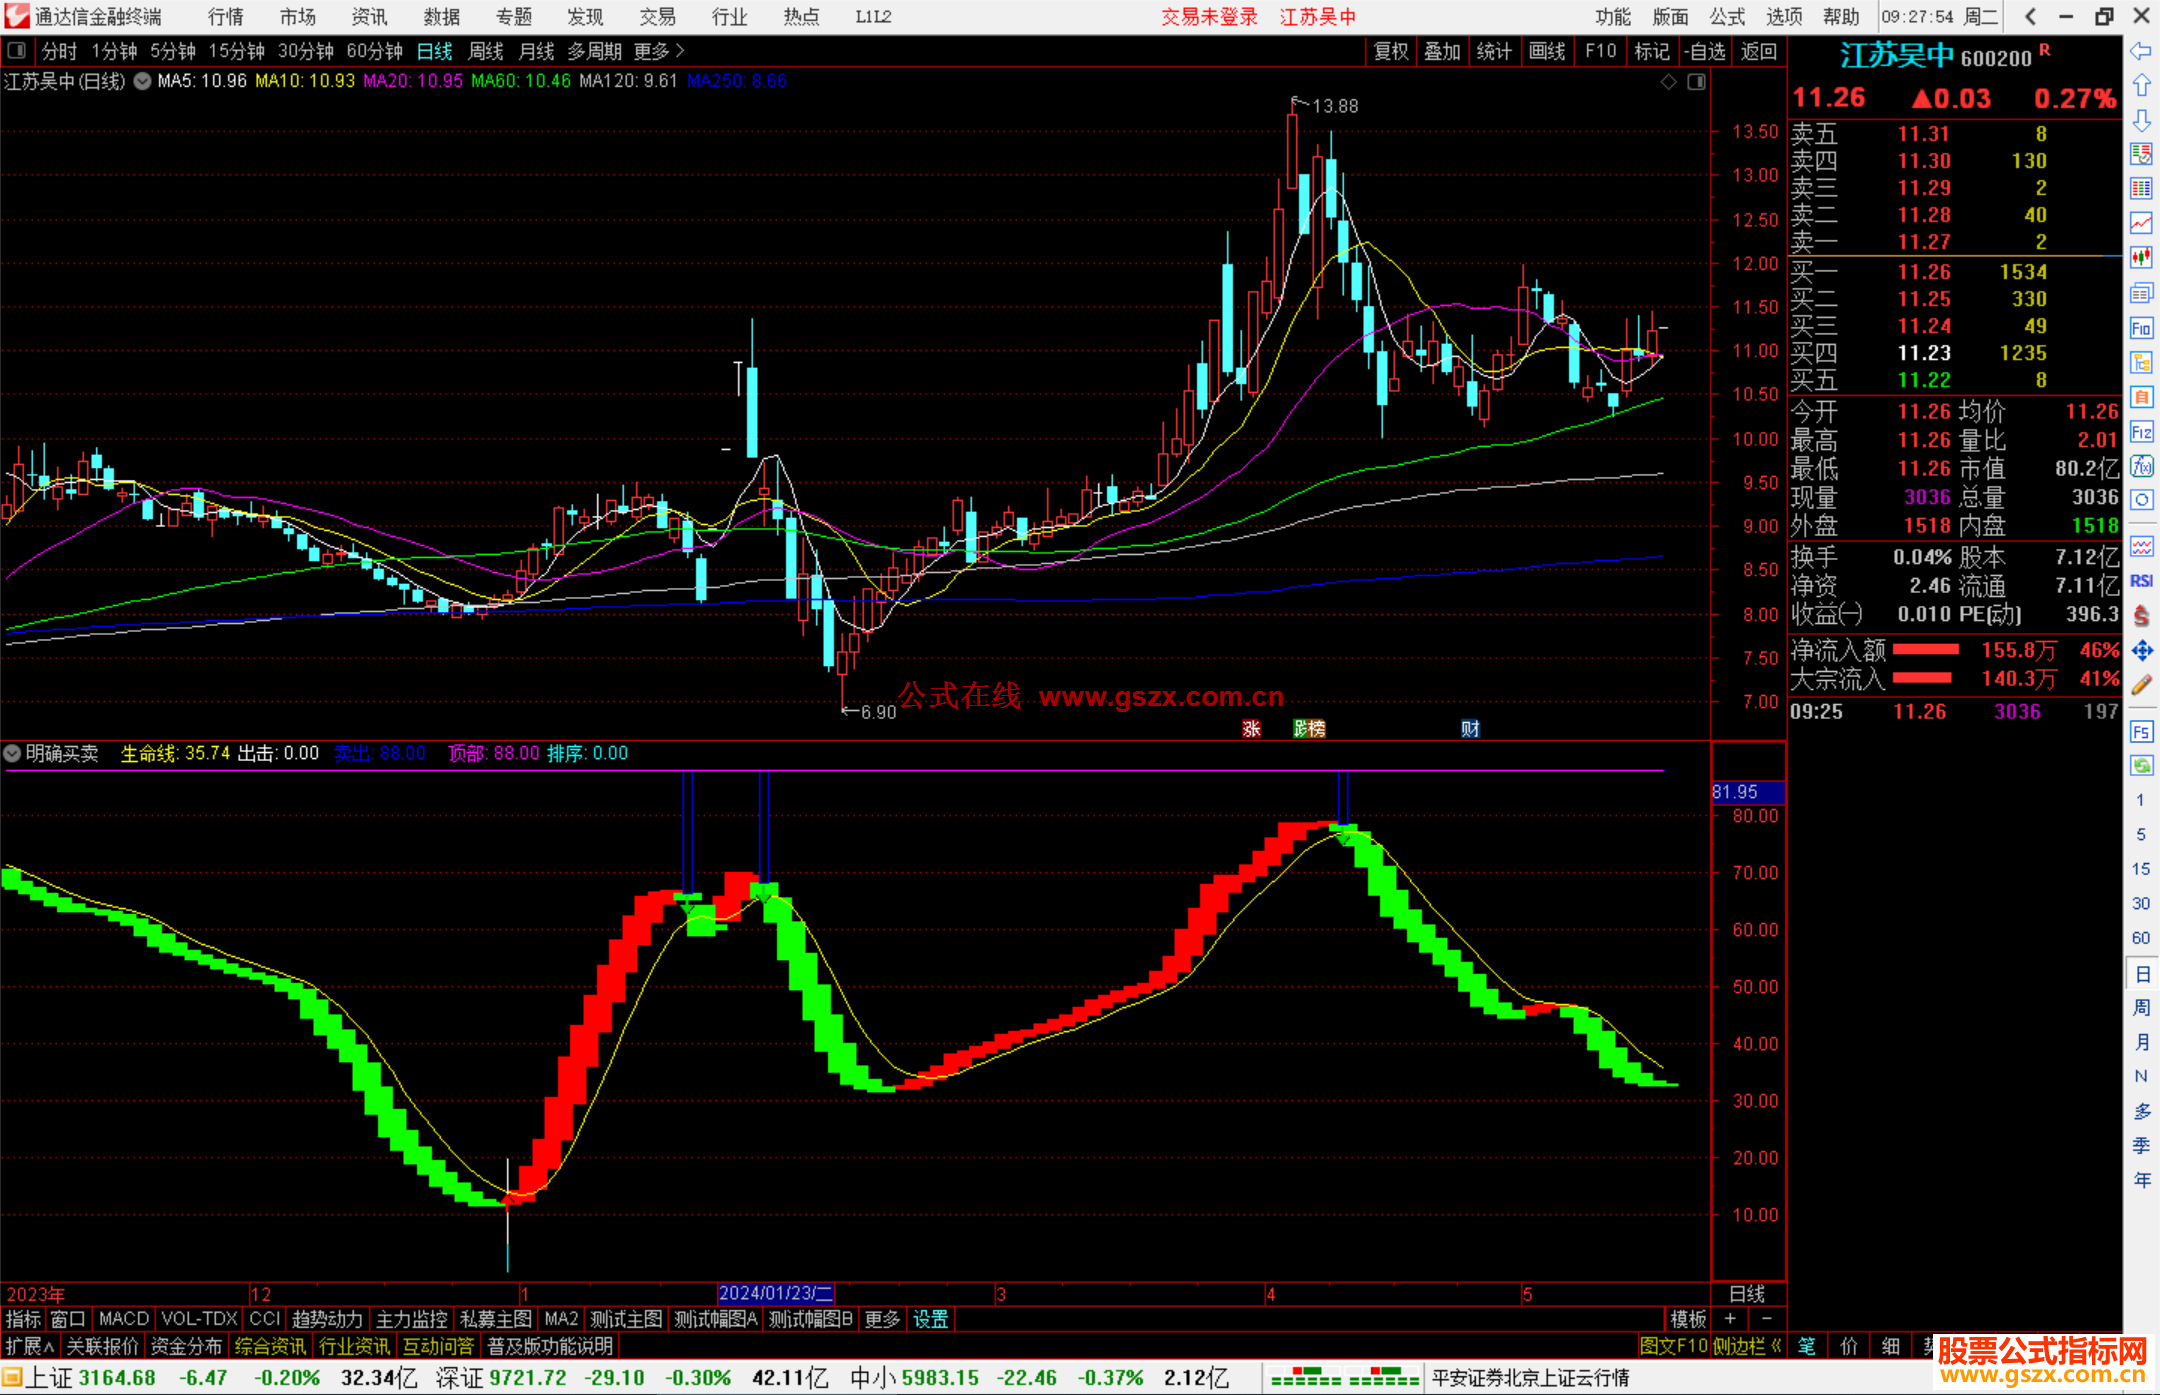Open the 公式 menu

point(1727,17)
